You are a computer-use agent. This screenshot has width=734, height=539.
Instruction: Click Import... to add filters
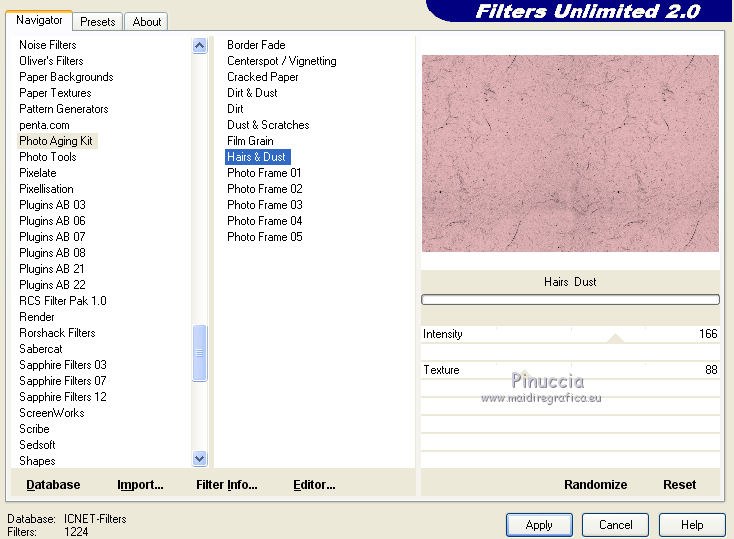coord(140,484)
